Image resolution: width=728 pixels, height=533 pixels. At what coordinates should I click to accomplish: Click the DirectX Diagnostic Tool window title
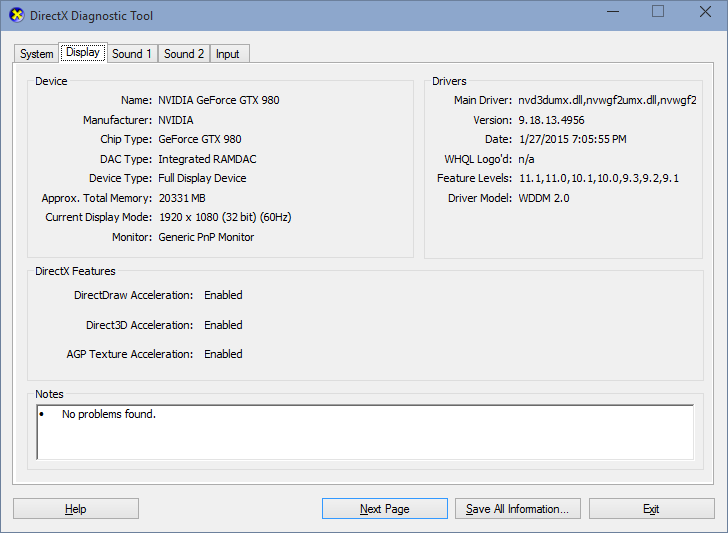click(91, 16)
